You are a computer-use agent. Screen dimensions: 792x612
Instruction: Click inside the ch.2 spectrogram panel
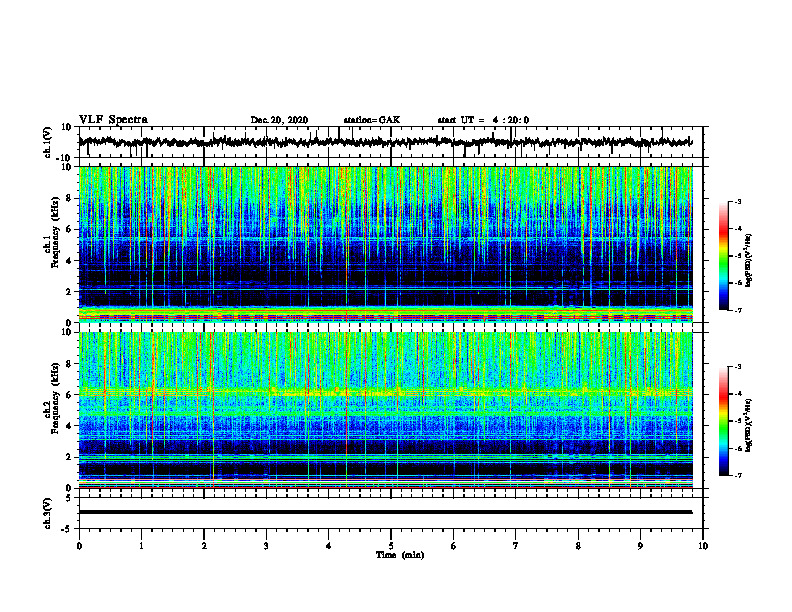click(386, 410)
